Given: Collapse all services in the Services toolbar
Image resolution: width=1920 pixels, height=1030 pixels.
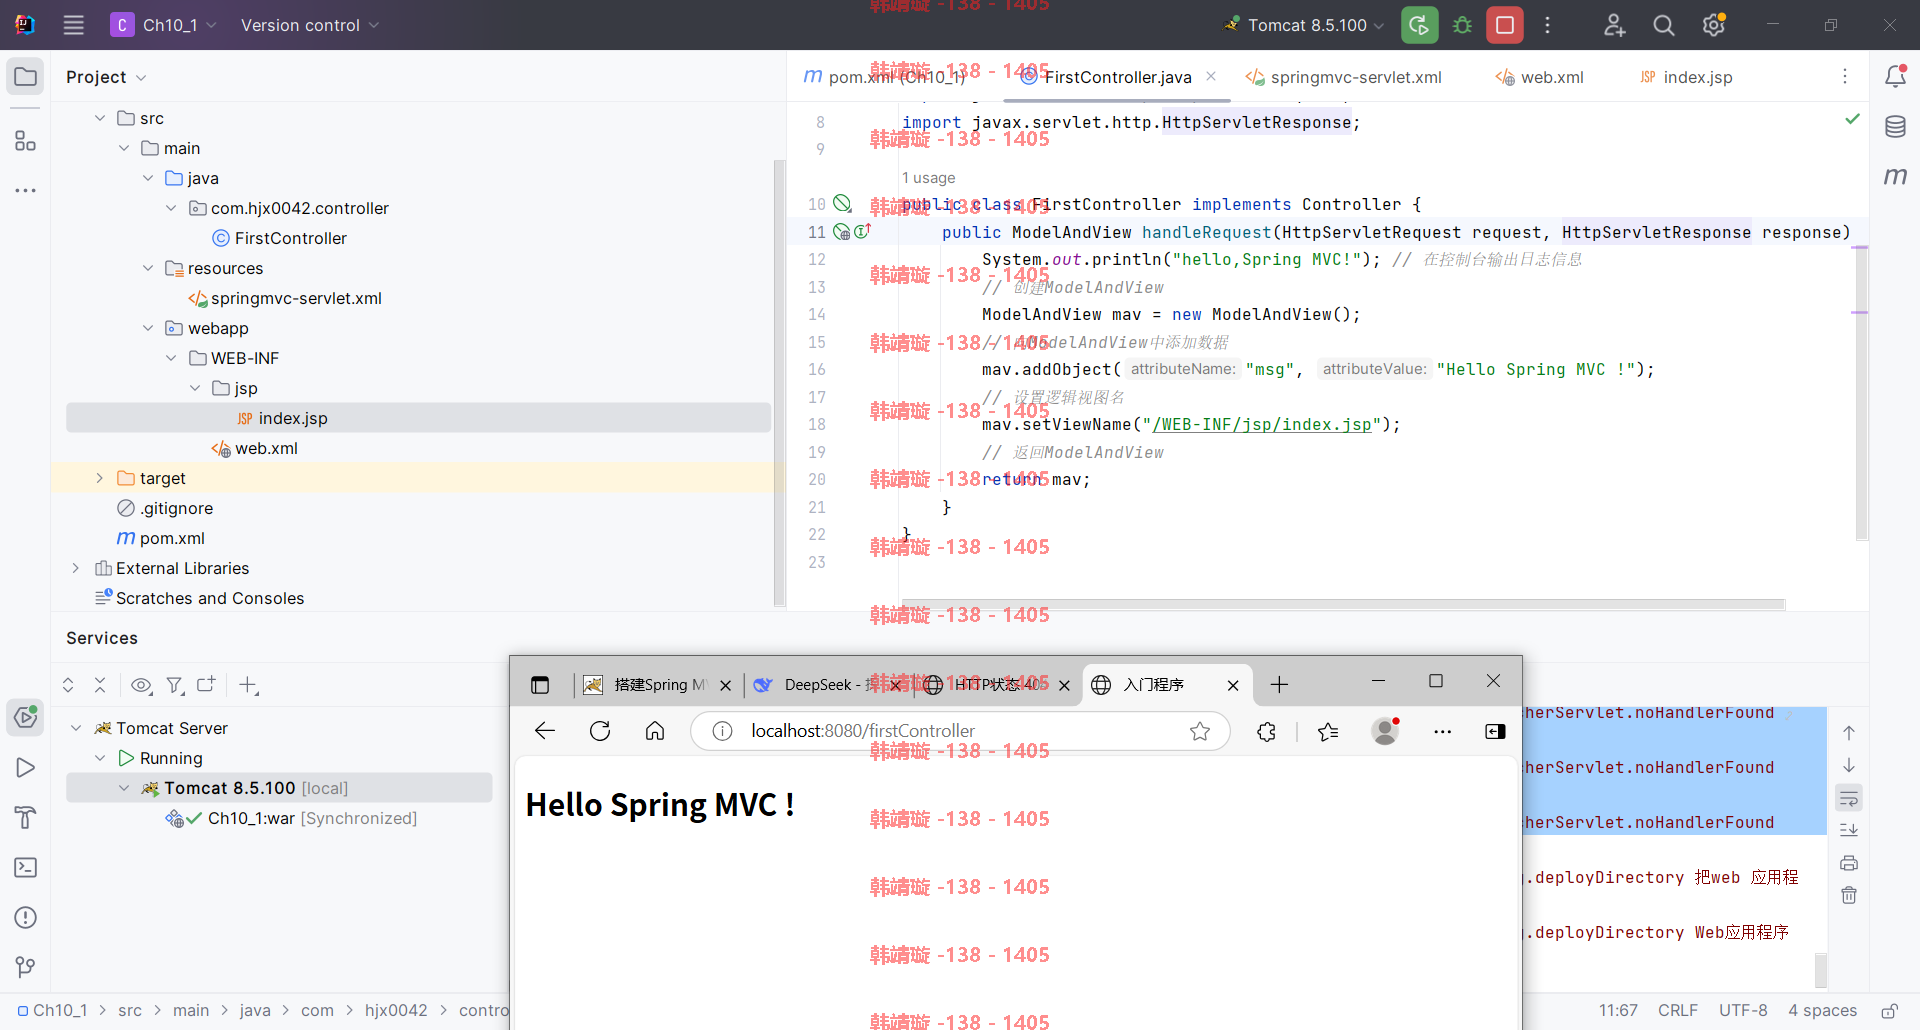Looking at the screenshot, I should [100, 685].
